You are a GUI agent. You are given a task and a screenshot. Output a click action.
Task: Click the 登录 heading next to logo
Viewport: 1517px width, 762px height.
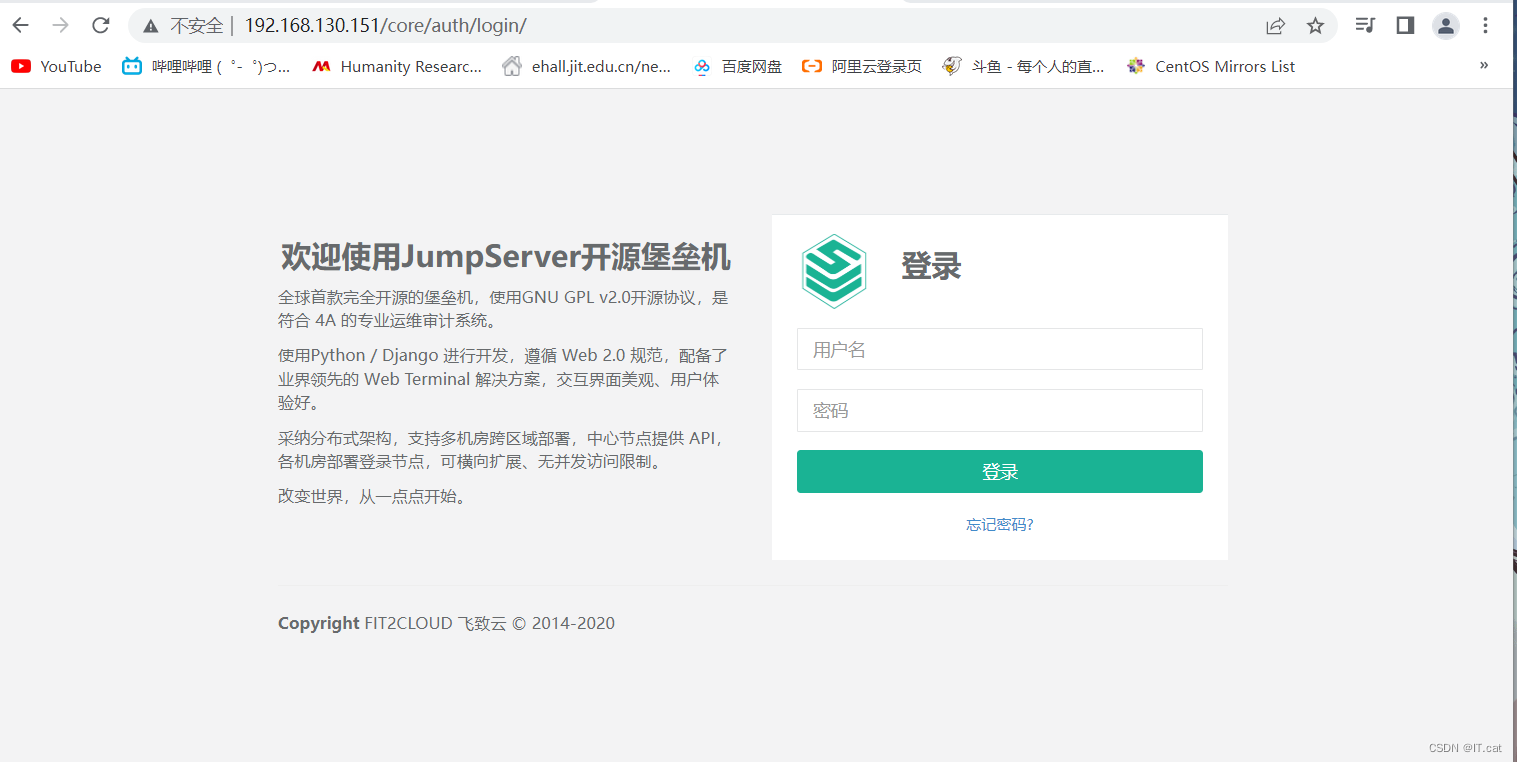pyautogui.click(x=931, y=266)
